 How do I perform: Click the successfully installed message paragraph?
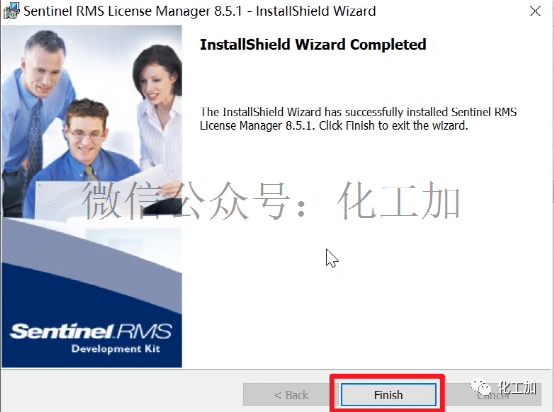click(x=358, y=119)
